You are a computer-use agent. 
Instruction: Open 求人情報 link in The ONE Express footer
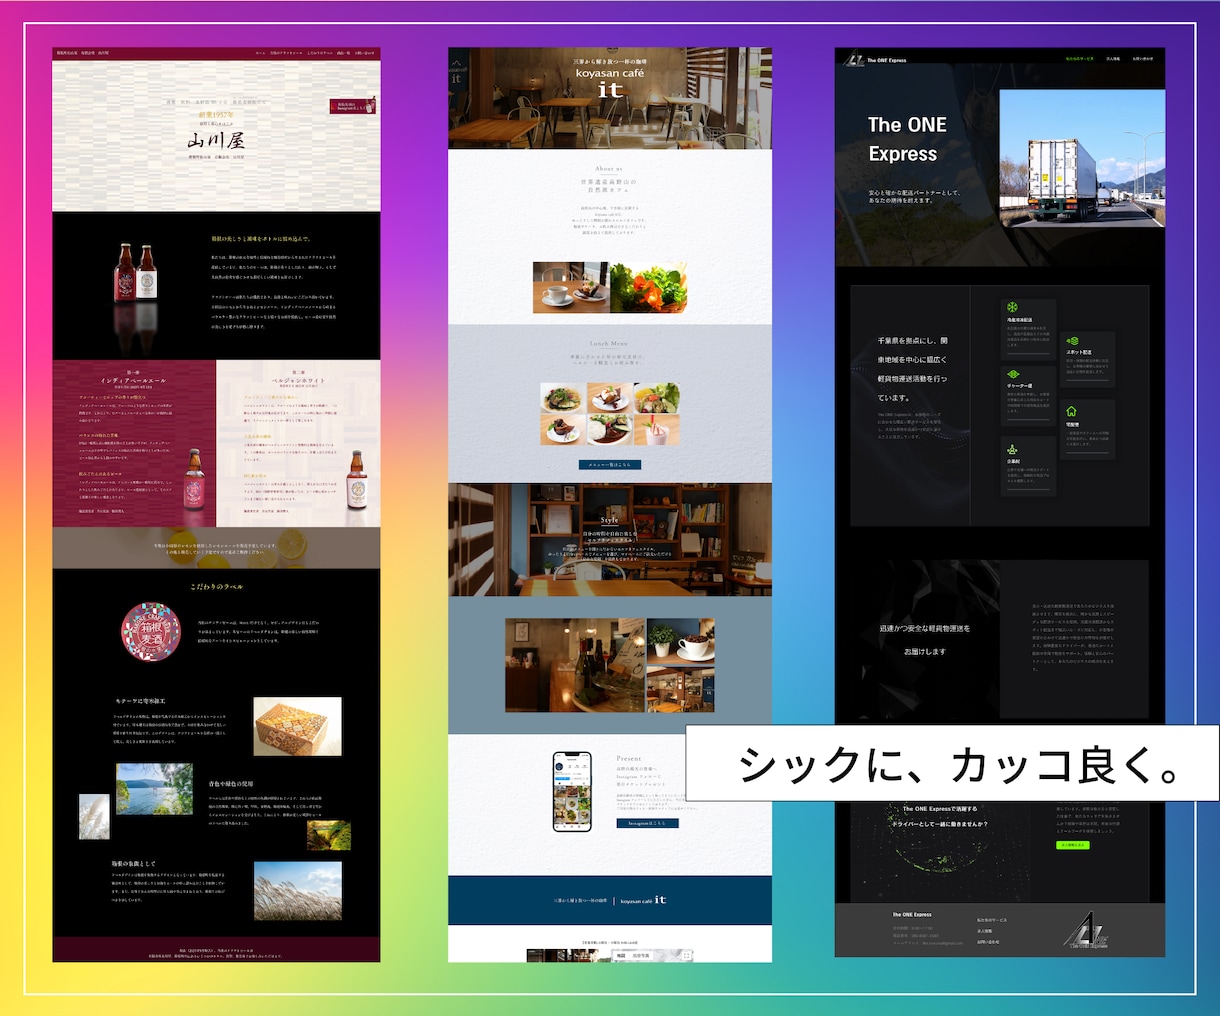985,931
